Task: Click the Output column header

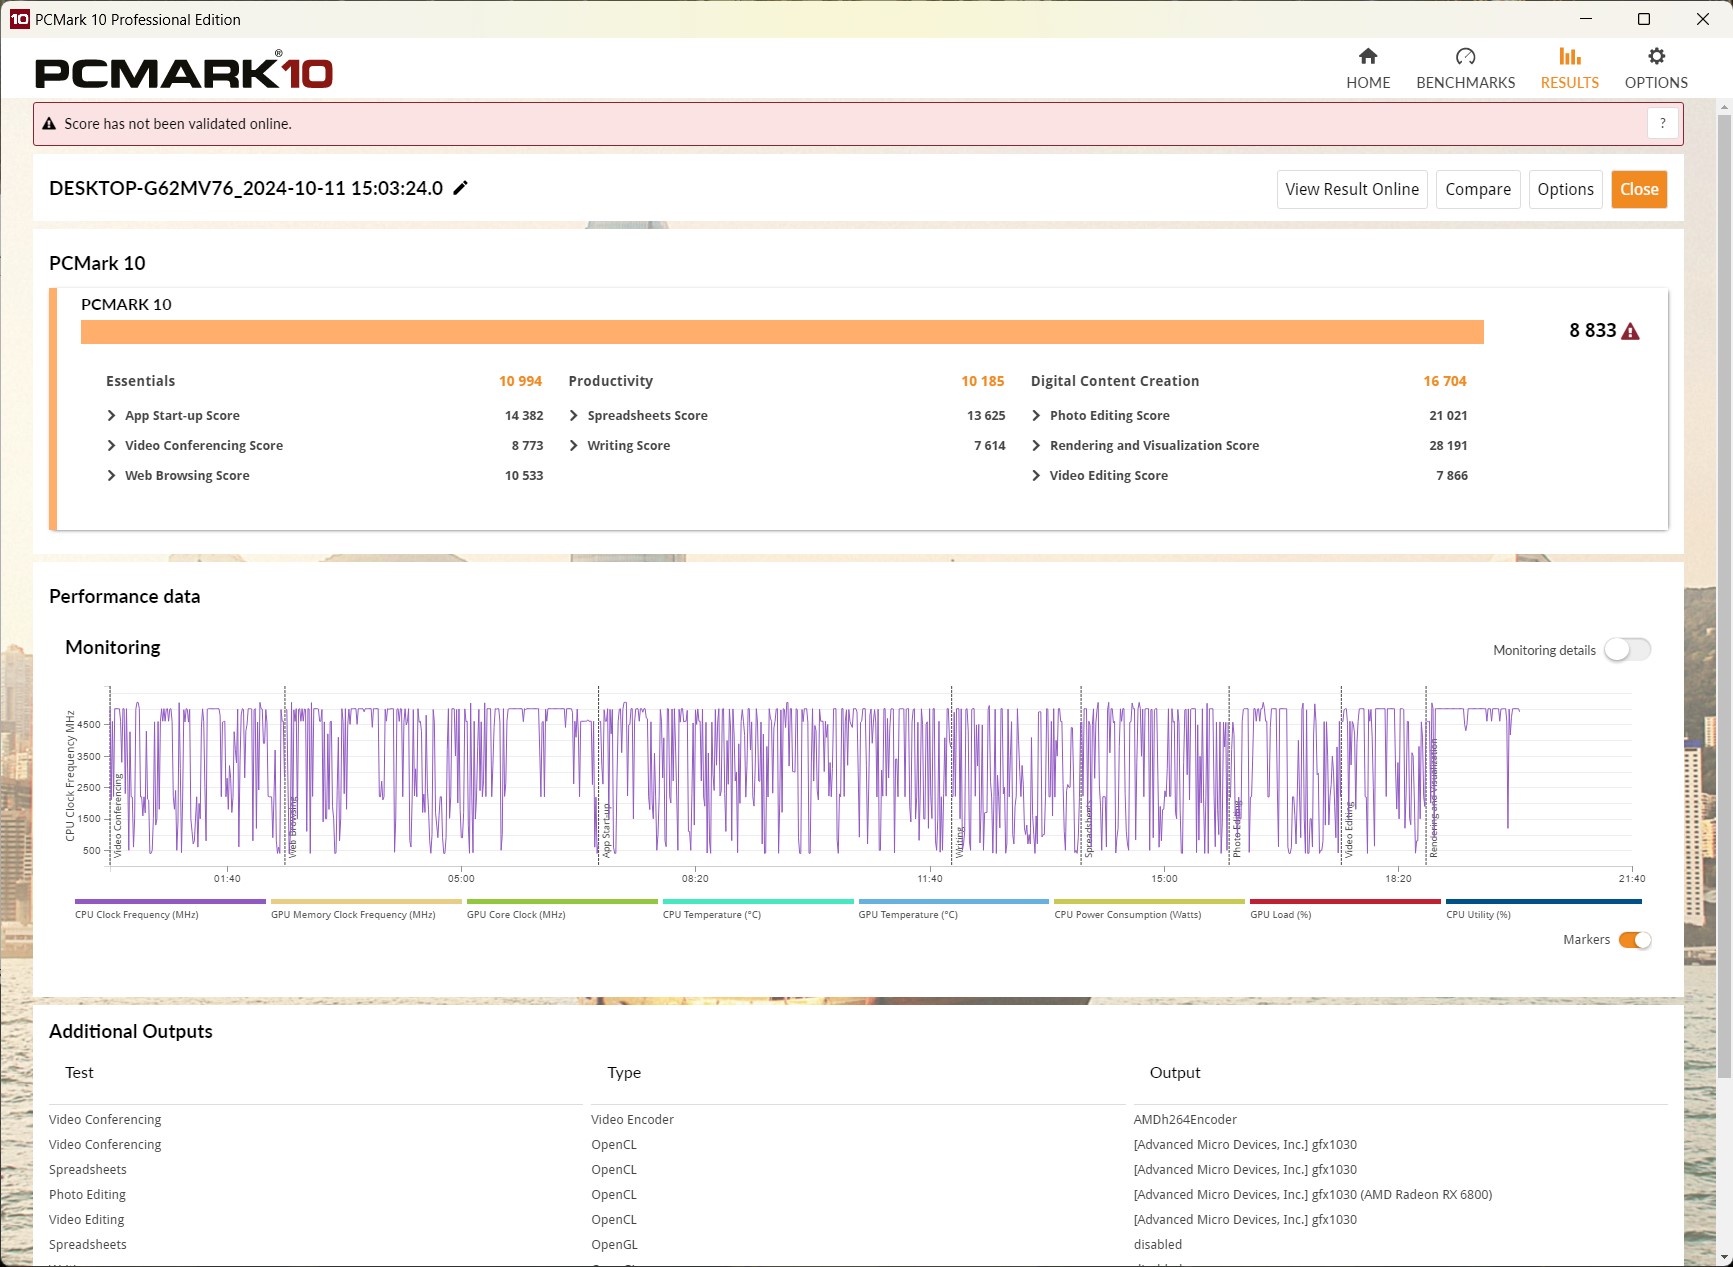Action: click(x=1175, y=1073)
